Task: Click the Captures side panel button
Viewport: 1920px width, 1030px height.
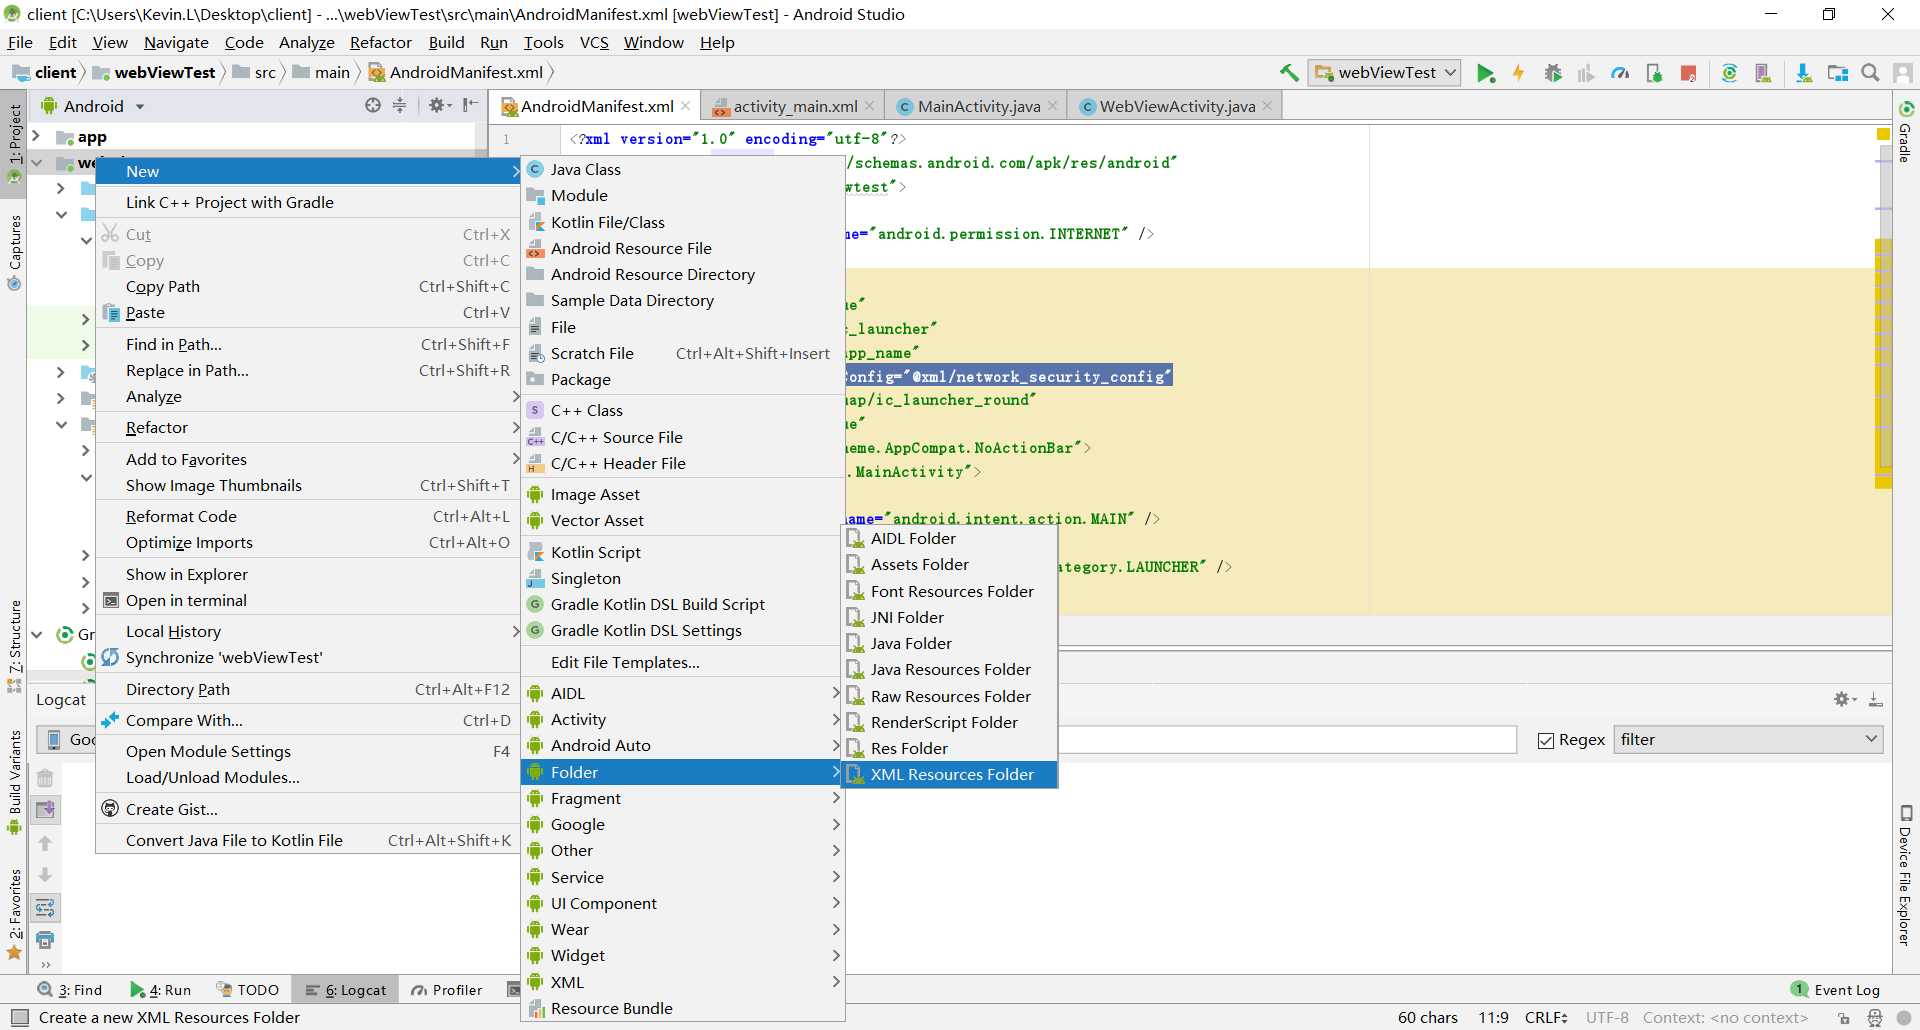Action: click(15, 252)
